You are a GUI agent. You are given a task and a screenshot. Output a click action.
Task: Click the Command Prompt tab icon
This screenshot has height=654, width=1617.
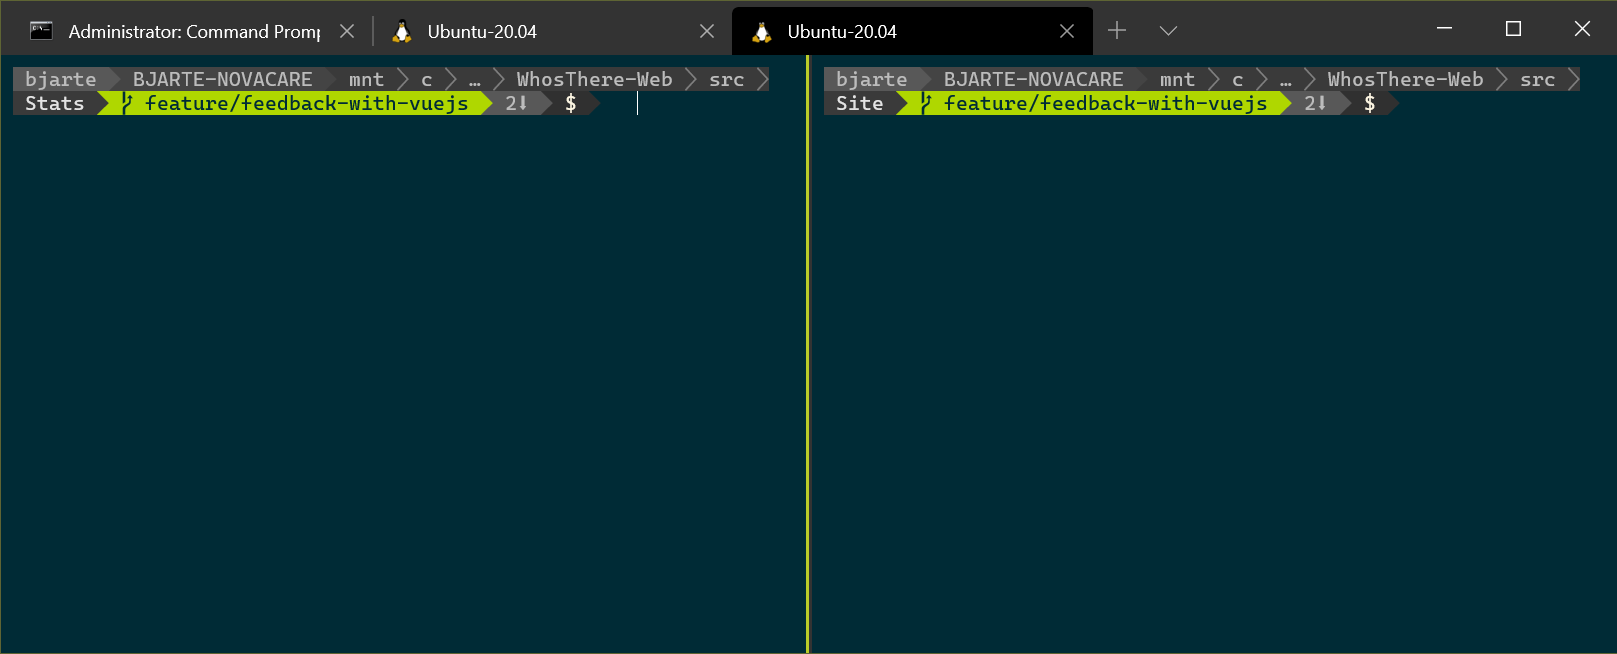41,31
